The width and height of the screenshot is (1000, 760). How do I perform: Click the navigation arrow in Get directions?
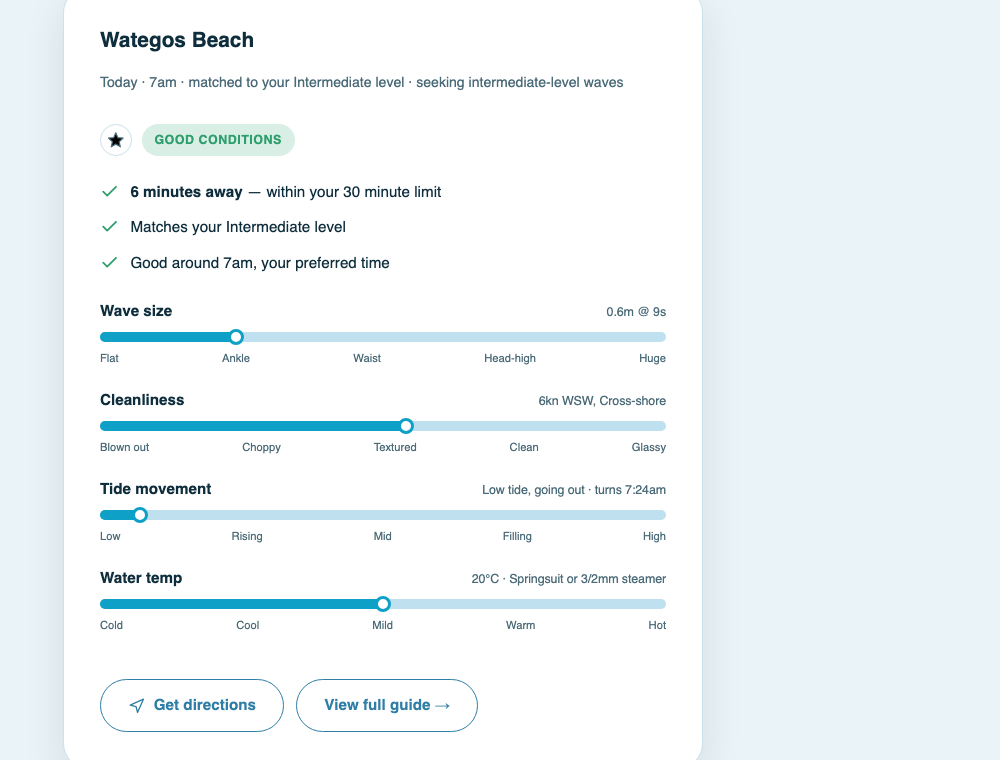[x=136, y=705]
